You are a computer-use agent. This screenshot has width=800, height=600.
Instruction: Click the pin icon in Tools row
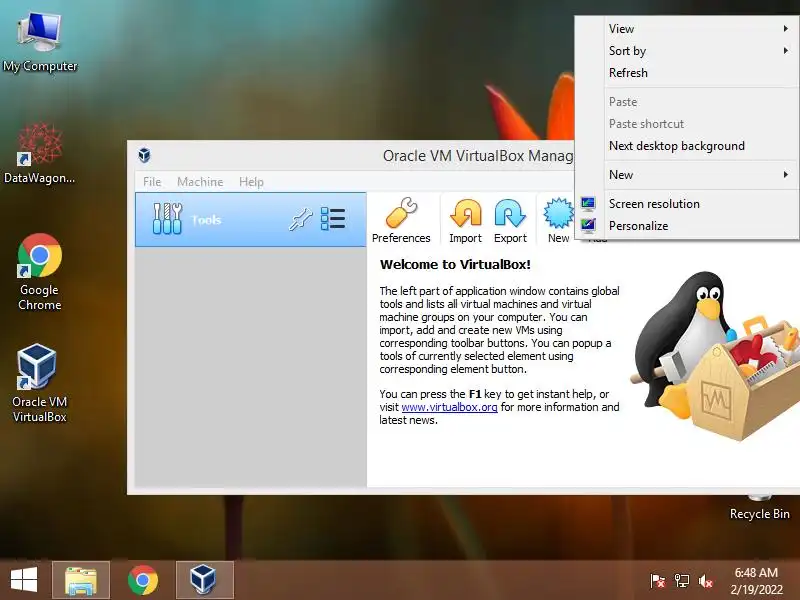coord(301,219)
